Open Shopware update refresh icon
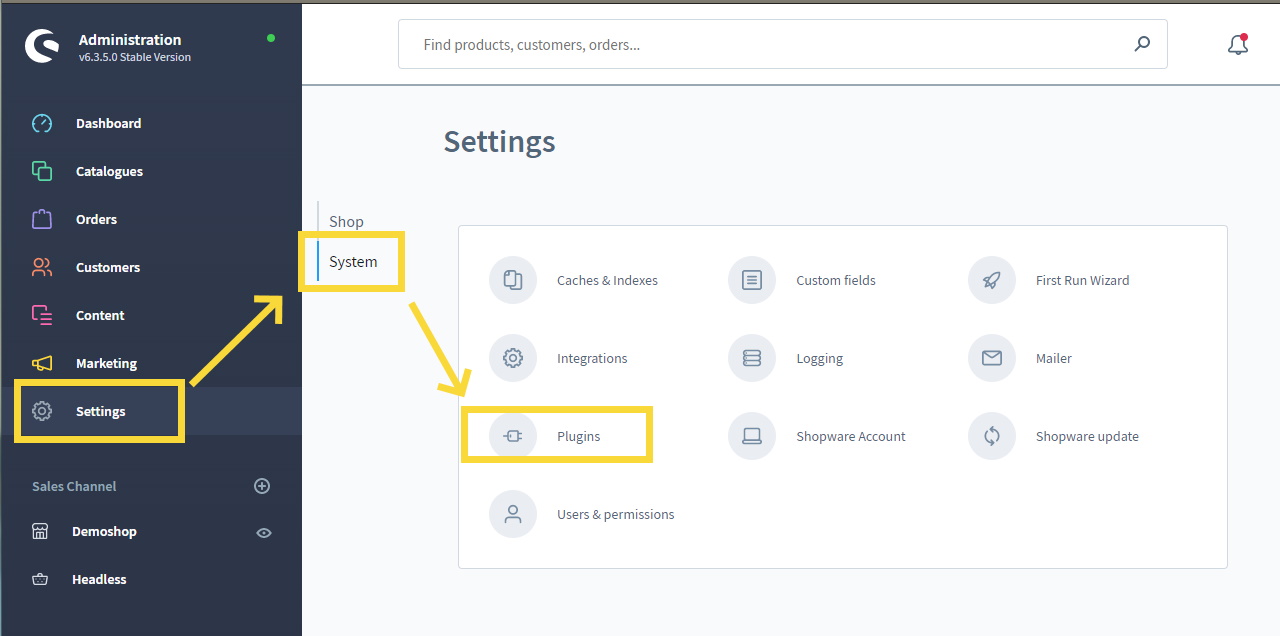 (992, 436)
